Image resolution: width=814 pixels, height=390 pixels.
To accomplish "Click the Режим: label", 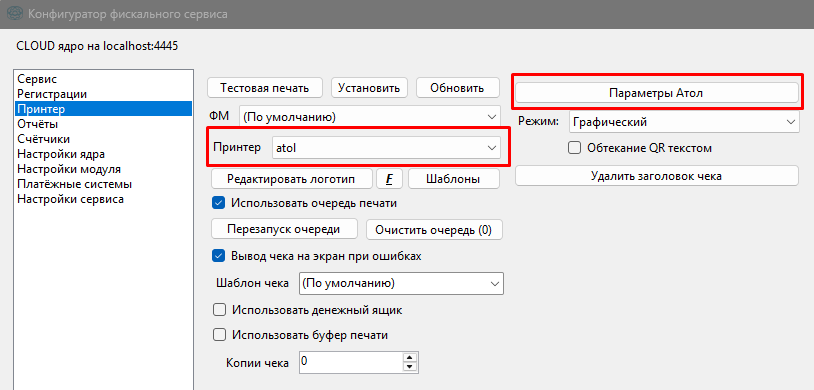I will [538, 122].
